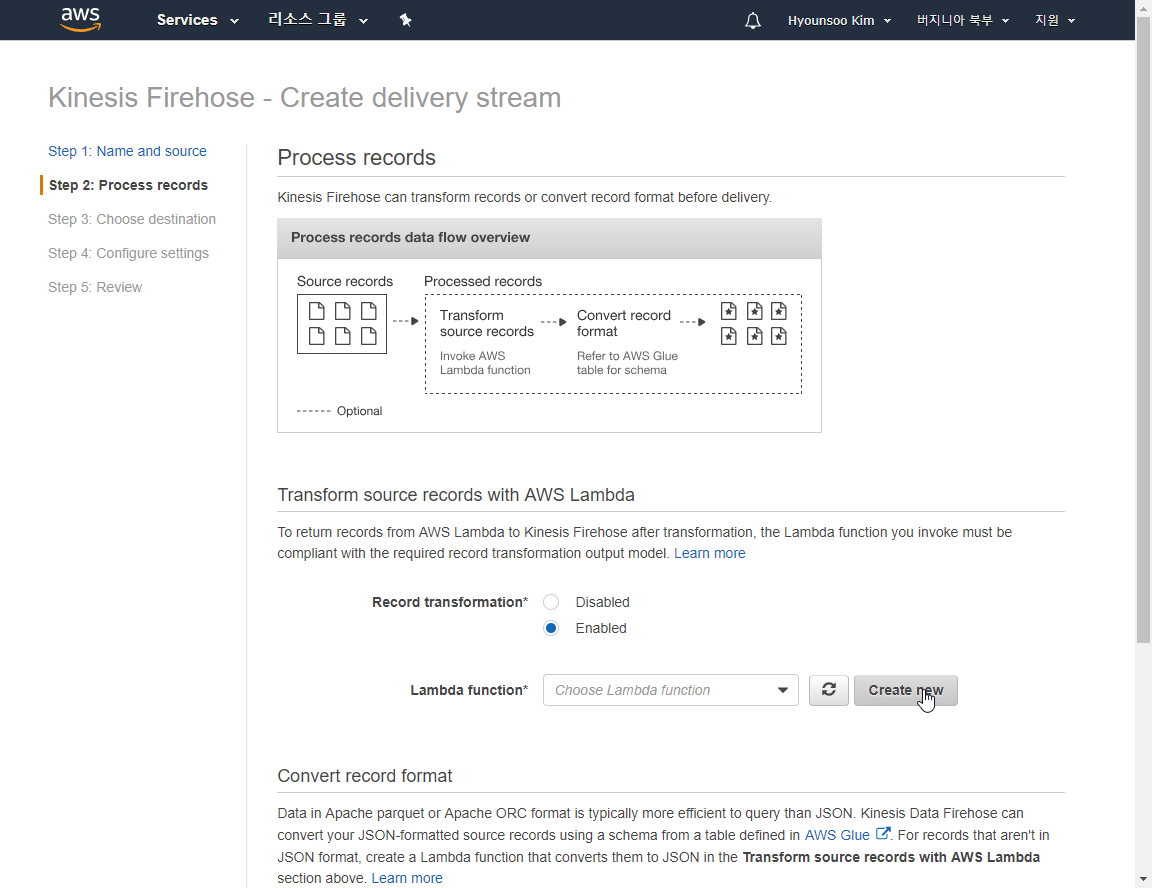The image size is (1152, 888).
Task: Open the Hyounsoo Kim account menu
Action: [x=839, y=21]
